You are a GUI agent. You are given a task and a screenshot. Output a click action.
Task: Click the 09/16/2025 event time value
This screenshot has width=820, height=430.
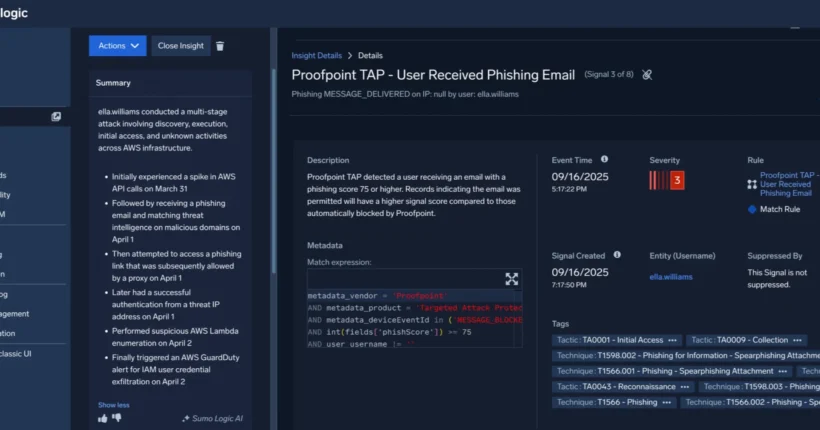[580, 177]
